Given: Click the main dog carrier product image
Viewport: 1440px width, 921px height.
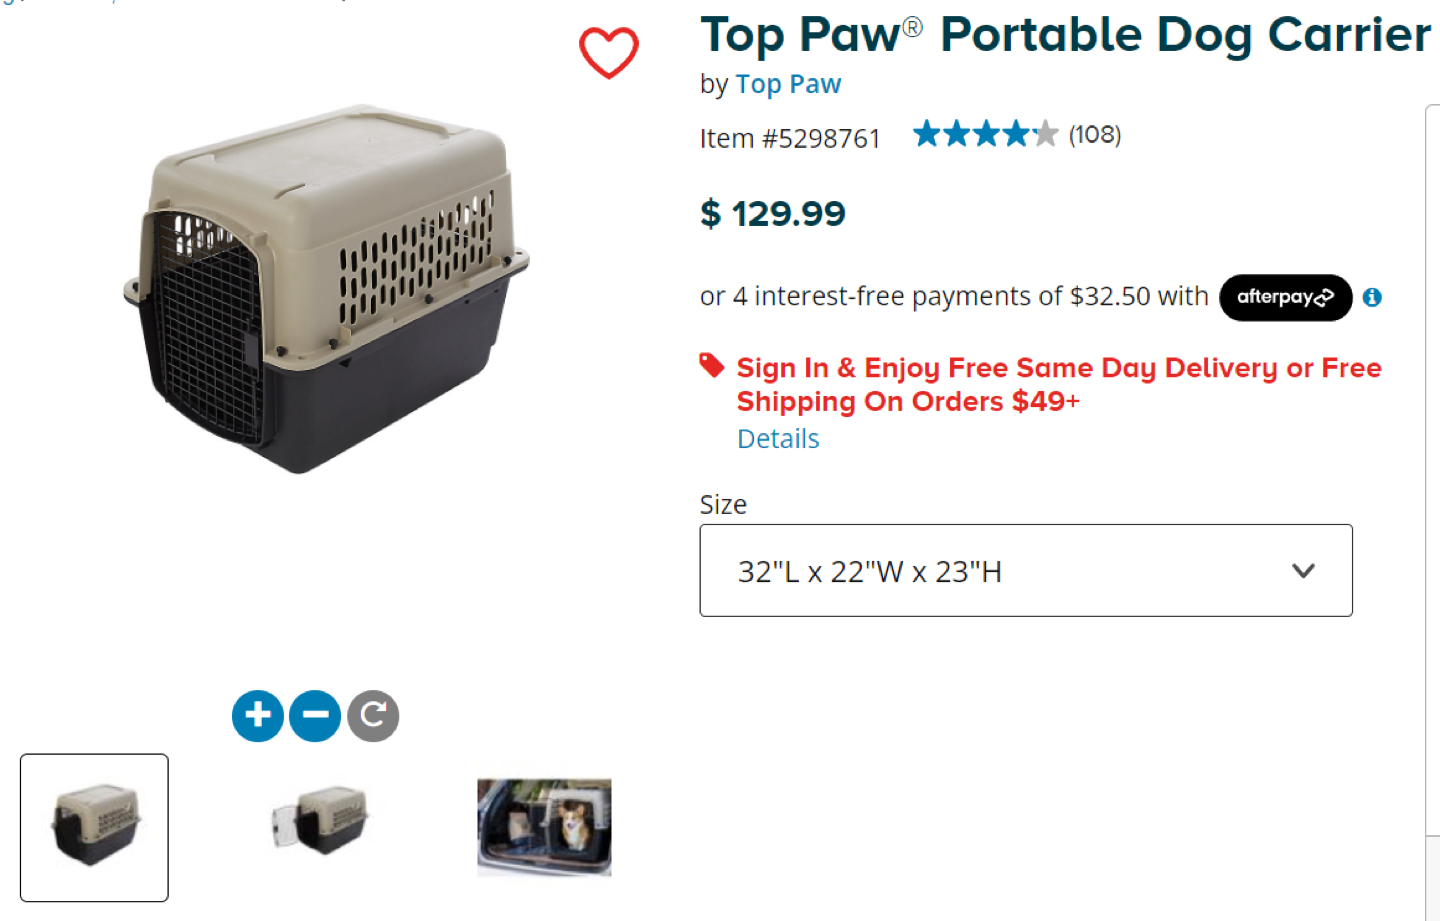Looking at the screenshot, I should (x=326, y=289).
